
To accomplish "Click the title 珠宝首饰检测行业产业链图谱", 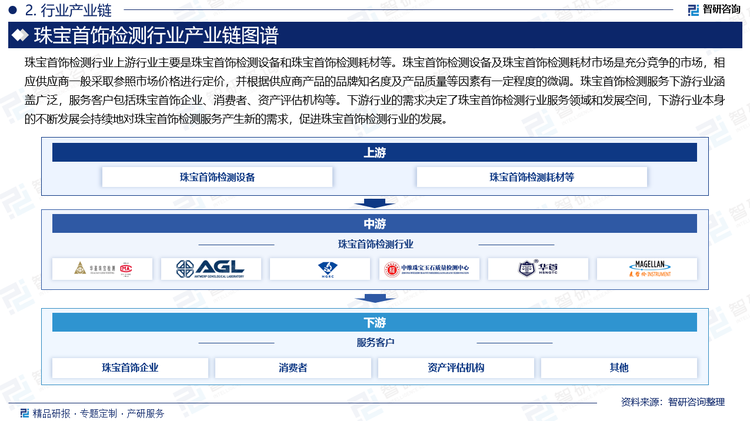I will [156, 35].
